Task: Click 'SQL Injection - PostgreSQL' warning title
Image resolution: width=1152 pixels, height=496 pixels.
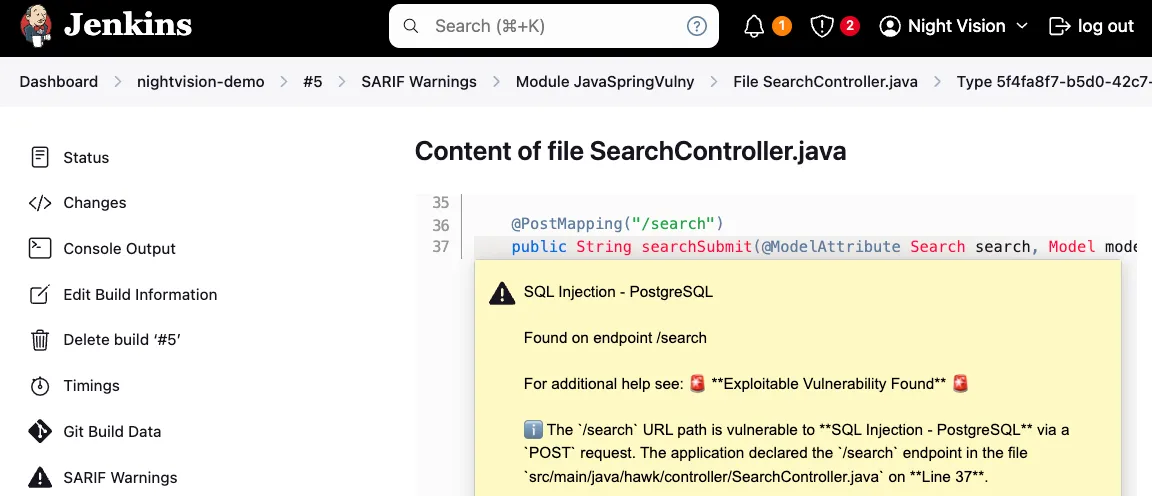Action: pos(618,292)
